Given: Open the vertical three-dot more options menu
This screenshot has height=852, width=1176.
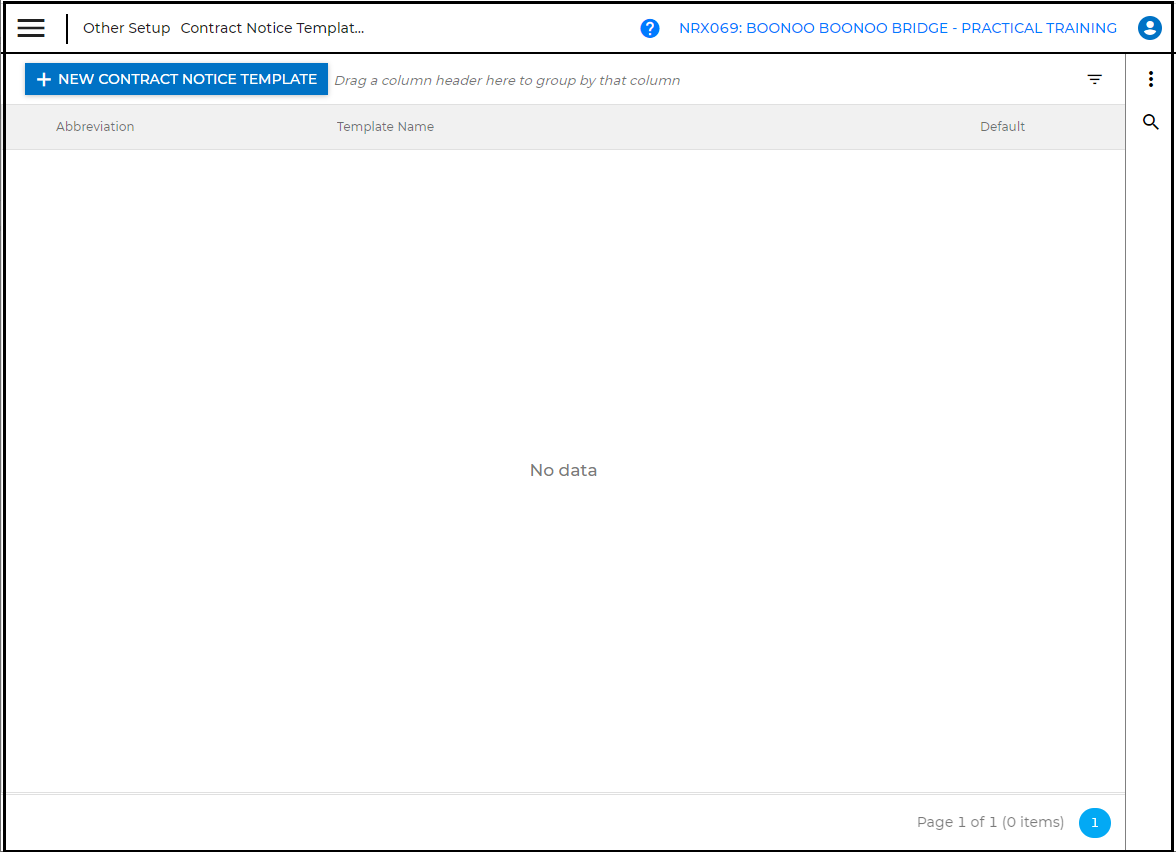Looking at the screenshot, I should click(1151, 80).
